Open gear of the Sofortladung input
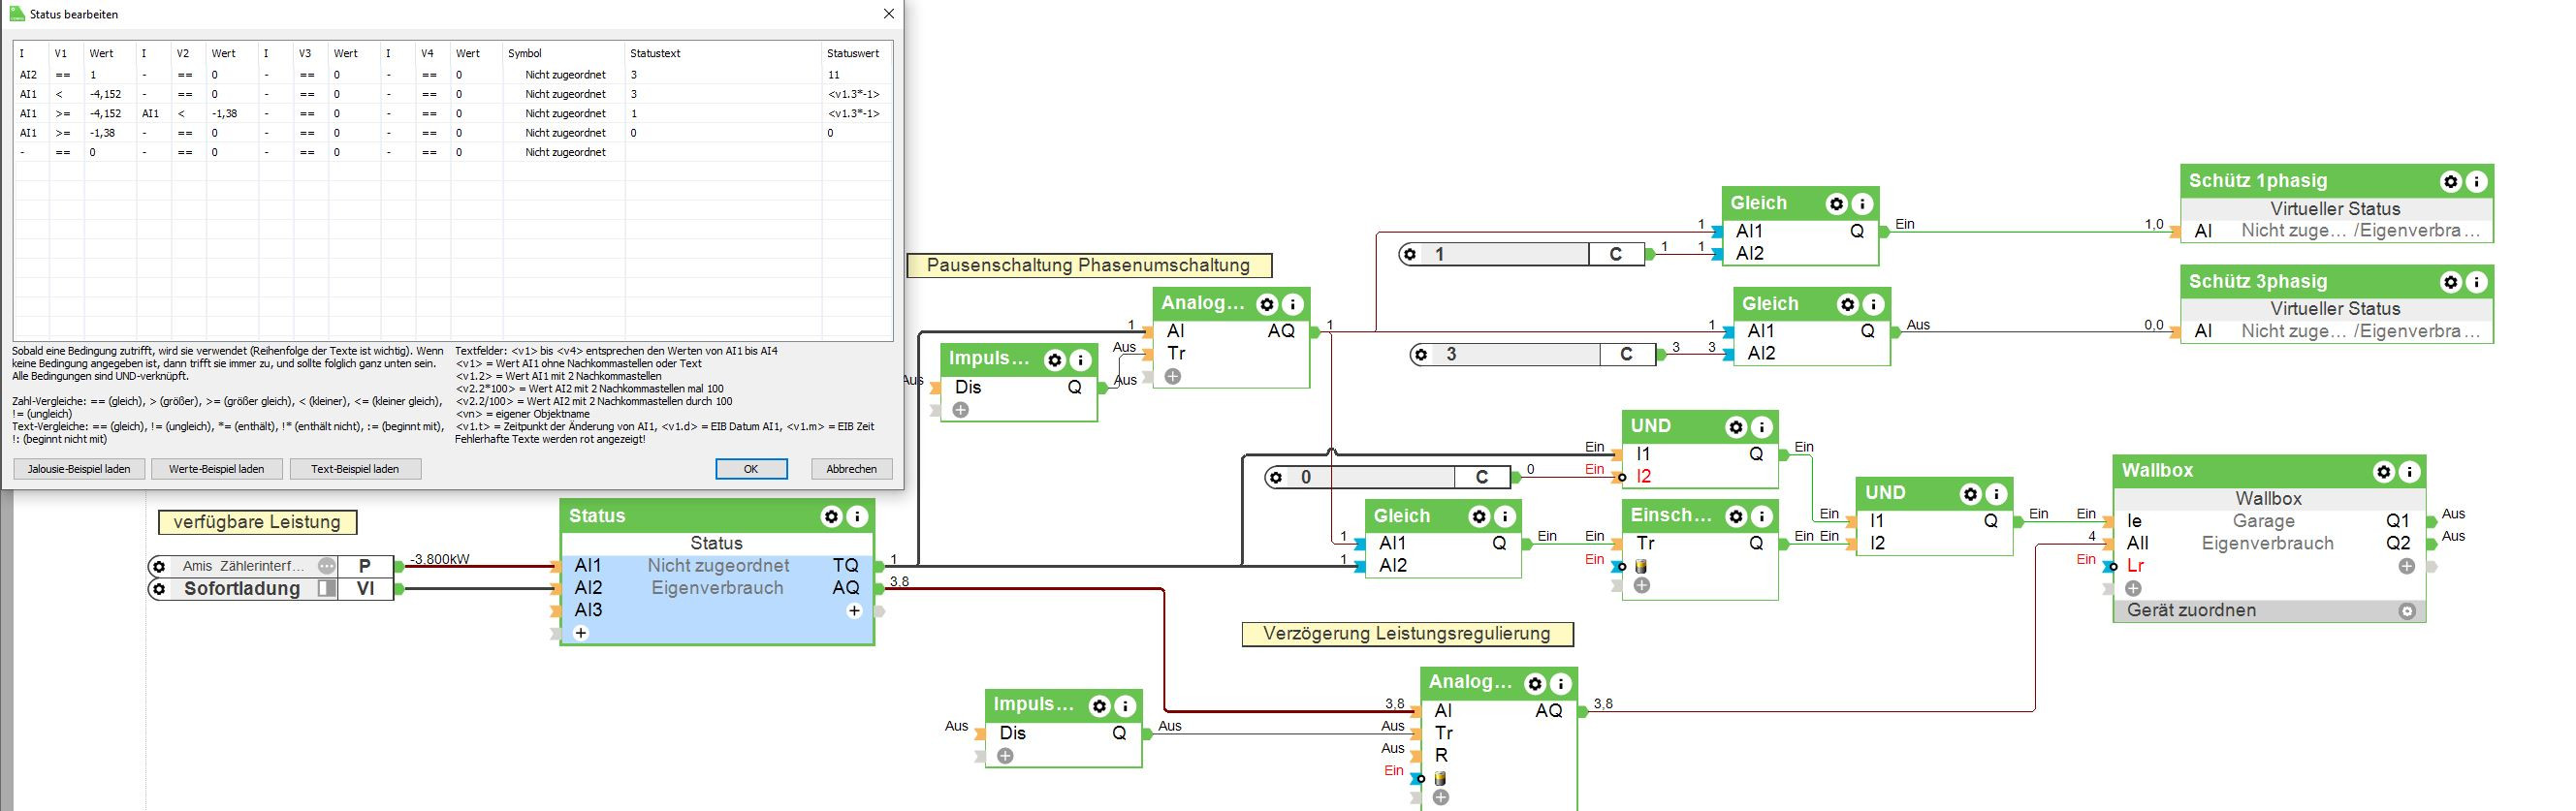 pos(158,589)
